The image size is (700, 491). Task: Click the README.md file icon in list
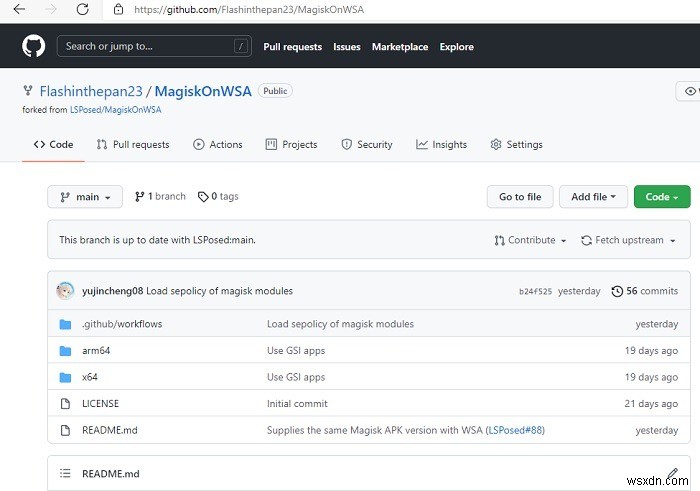(65, 430)
